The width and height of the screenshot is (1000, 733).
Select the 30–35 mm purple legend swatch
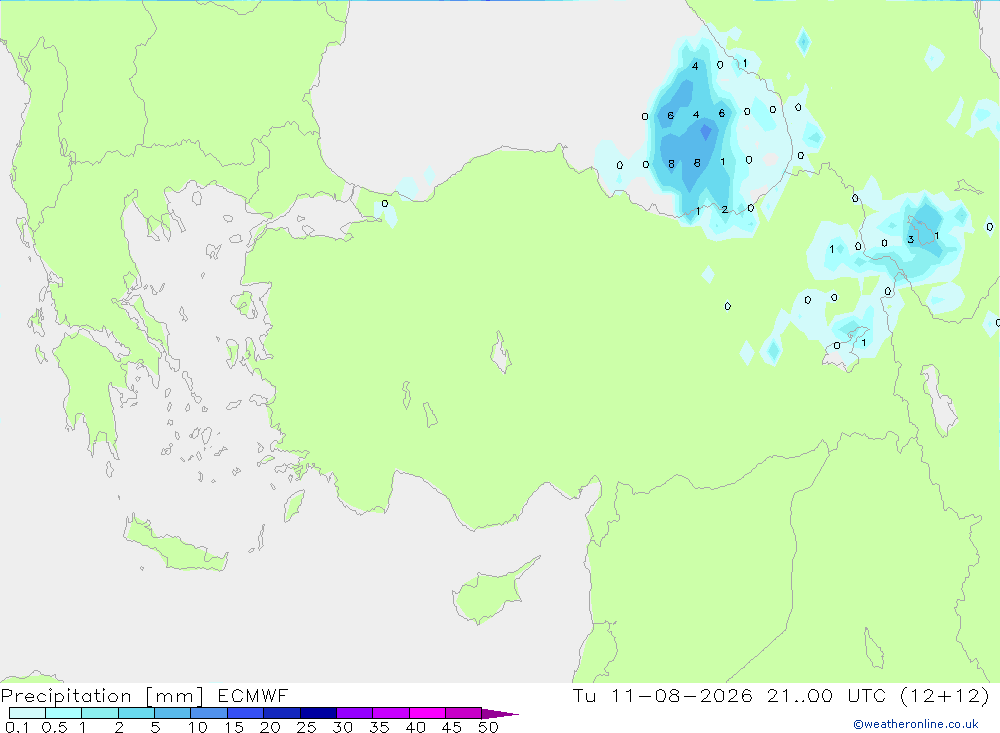pyautogui.click(x=355, y=713)
